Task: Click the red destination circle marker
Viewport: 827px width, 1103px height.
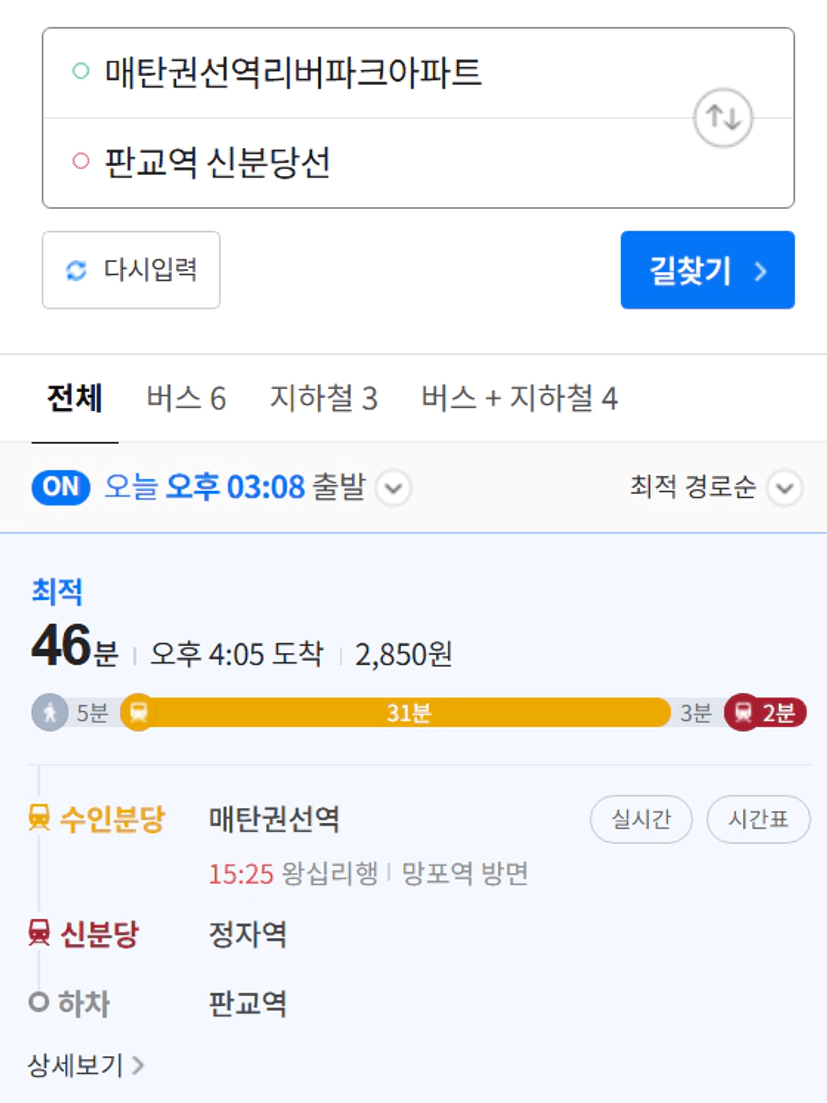Action: tap(81, 161)
